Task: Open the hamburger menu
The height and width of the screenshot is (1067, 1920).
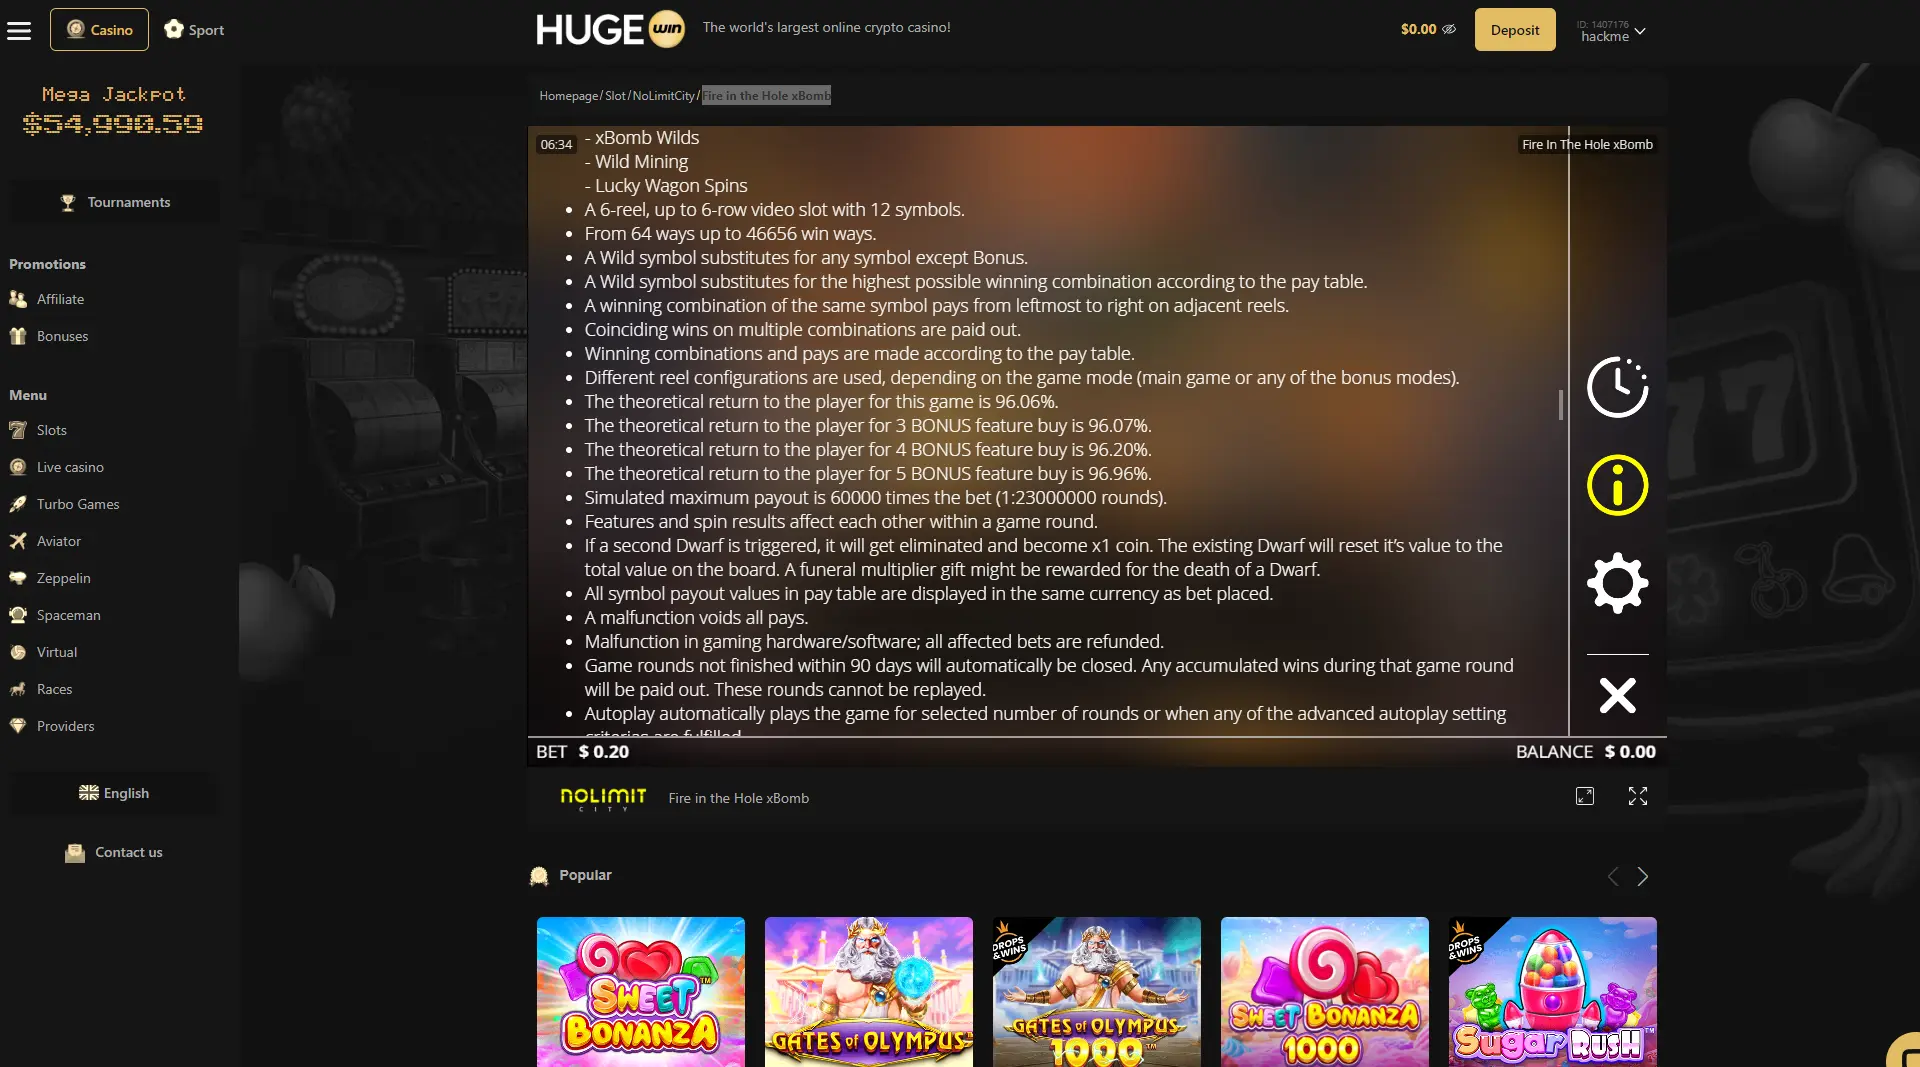Action: (19, 30)
